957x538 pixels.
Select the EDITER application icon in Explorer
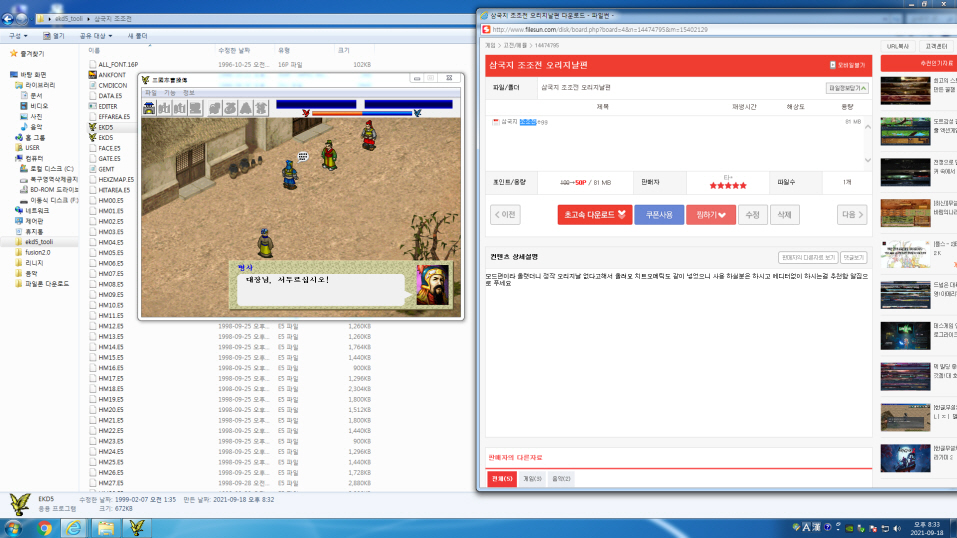point(93,106)
